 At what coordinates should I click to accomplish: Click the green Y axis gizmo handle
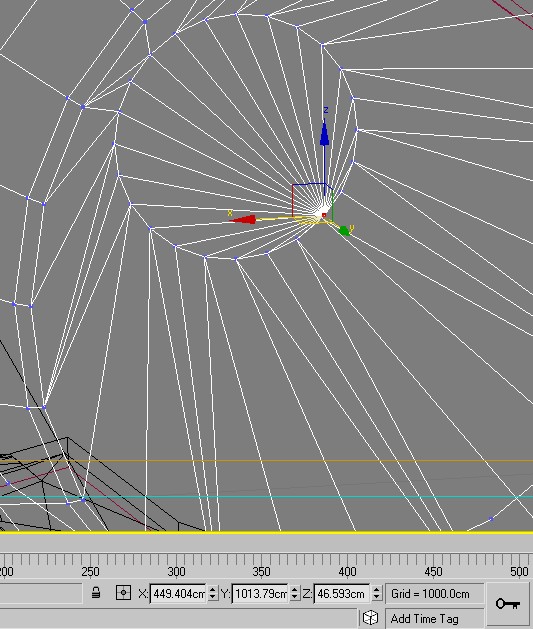click(344, 231)
